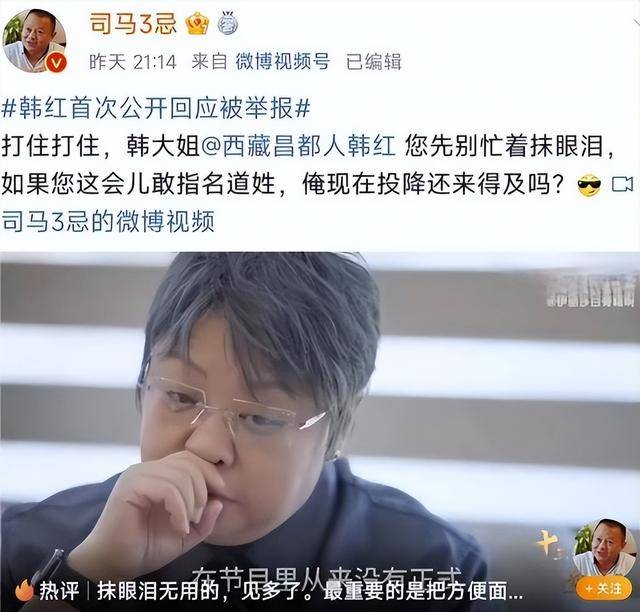Open the 司马3忌 profile avatar
640x612 pixels.
34,40
